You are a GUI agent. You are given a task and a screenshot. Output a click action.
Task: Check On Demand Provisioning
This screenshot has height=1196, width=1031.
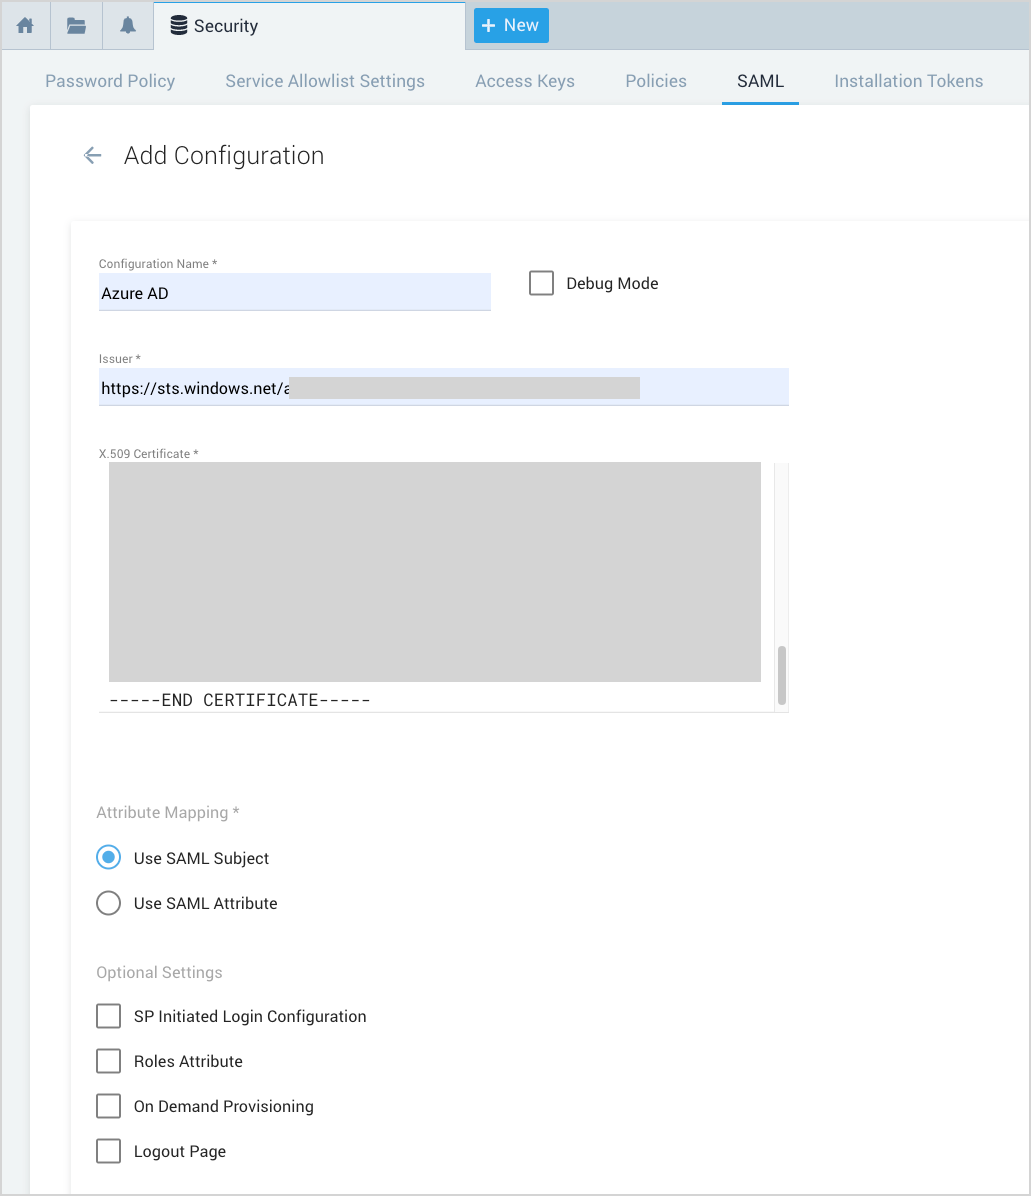(x=108, y=1105)
